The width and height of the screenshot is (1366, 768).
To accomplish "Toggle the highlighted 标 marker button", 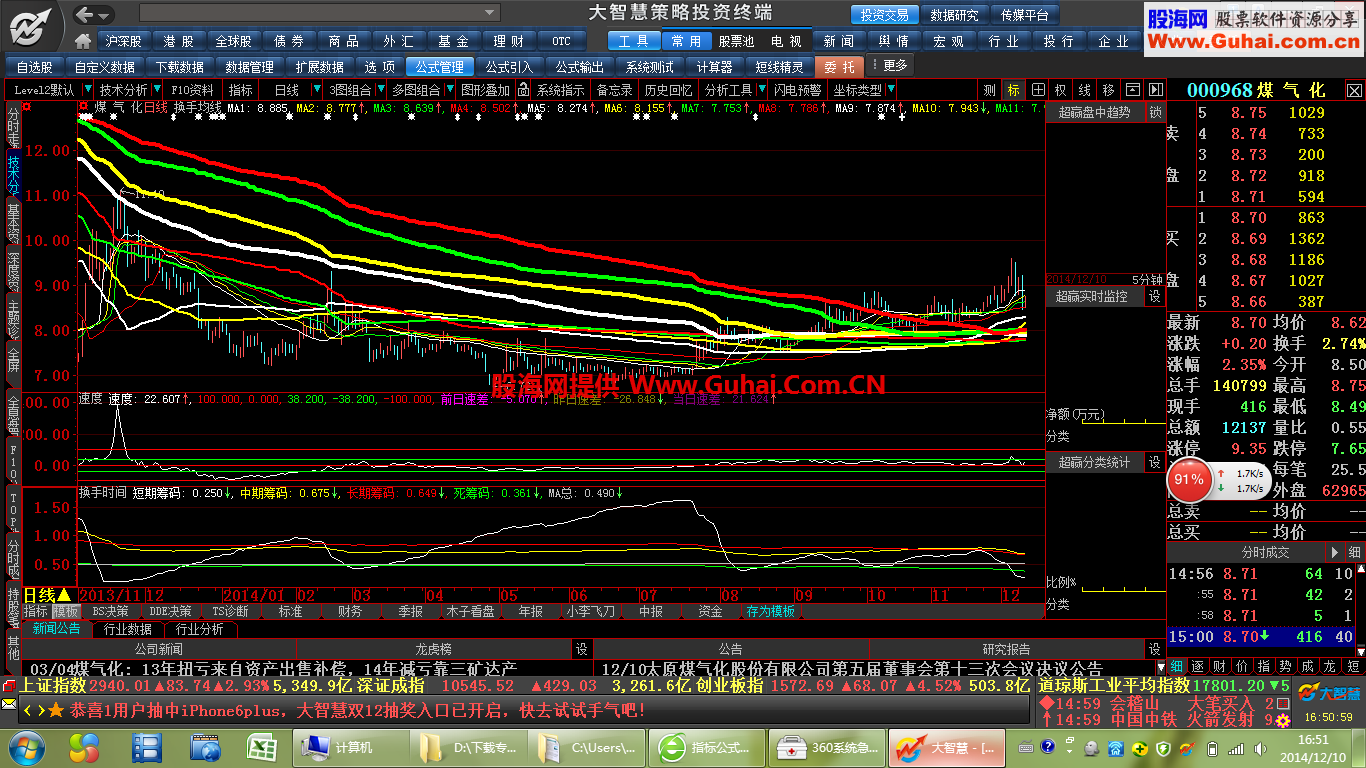I will 1014,90.
